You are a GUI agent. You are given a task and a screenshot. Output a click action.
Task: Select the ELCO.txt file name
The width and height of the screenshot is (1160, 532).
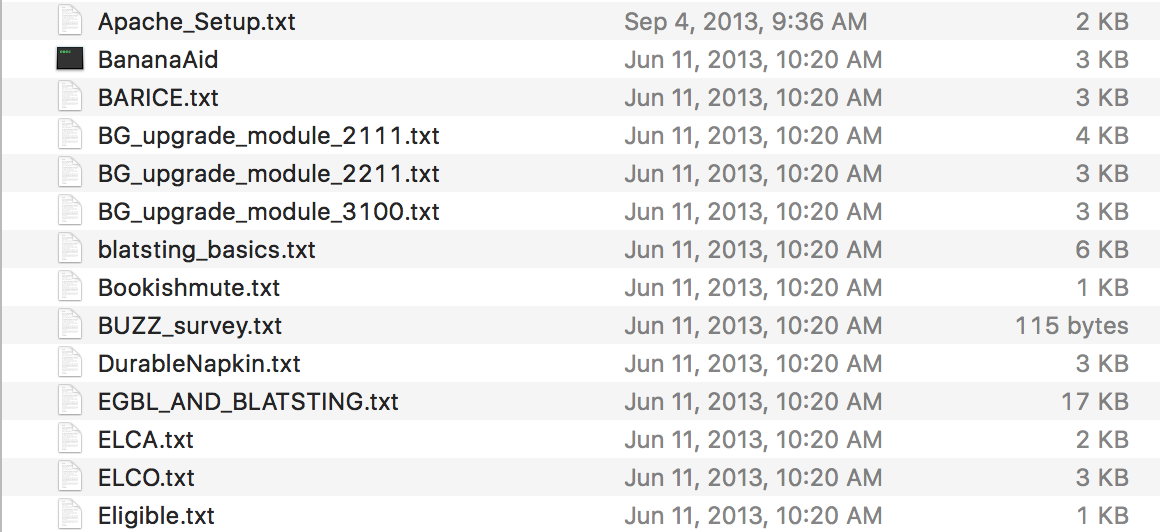coord(146,478)
